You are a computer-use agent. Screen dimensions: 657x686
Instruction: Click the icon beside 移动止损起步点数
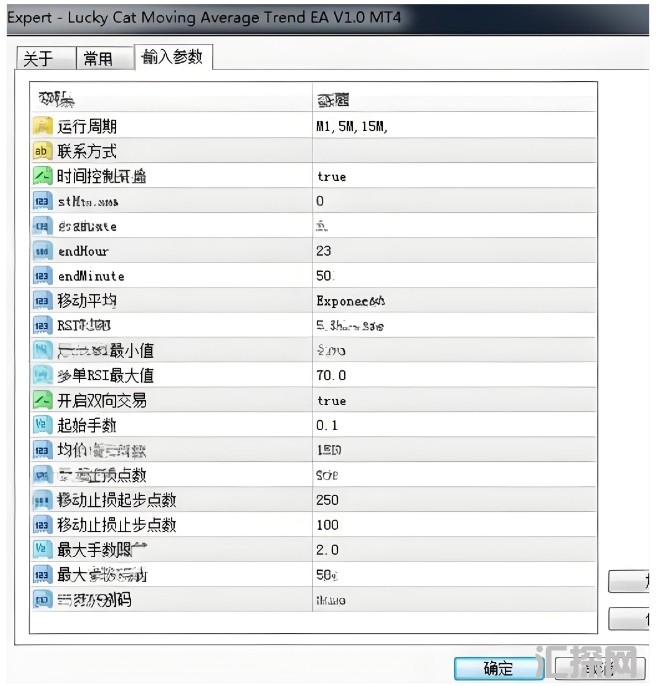[42, 500]
